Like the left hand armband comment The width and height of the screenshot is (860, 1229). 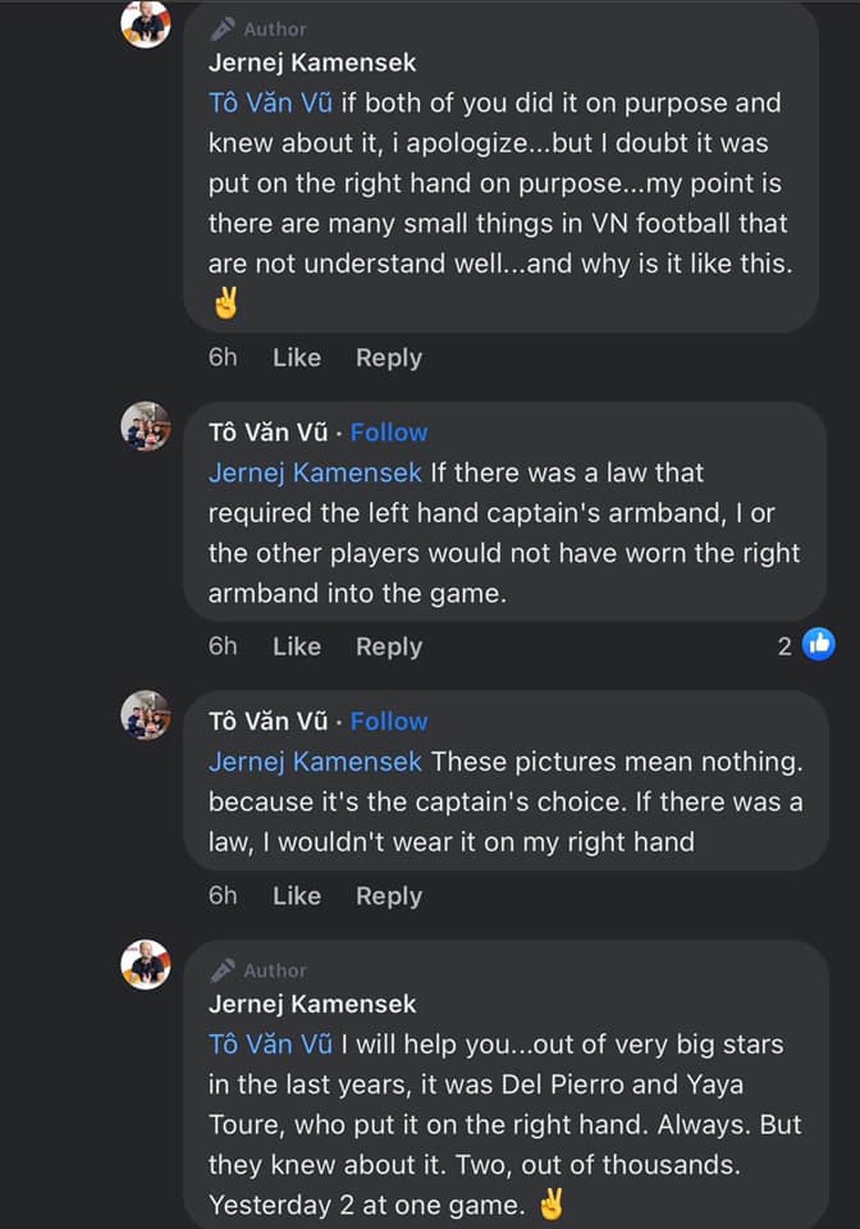(297, 647)
